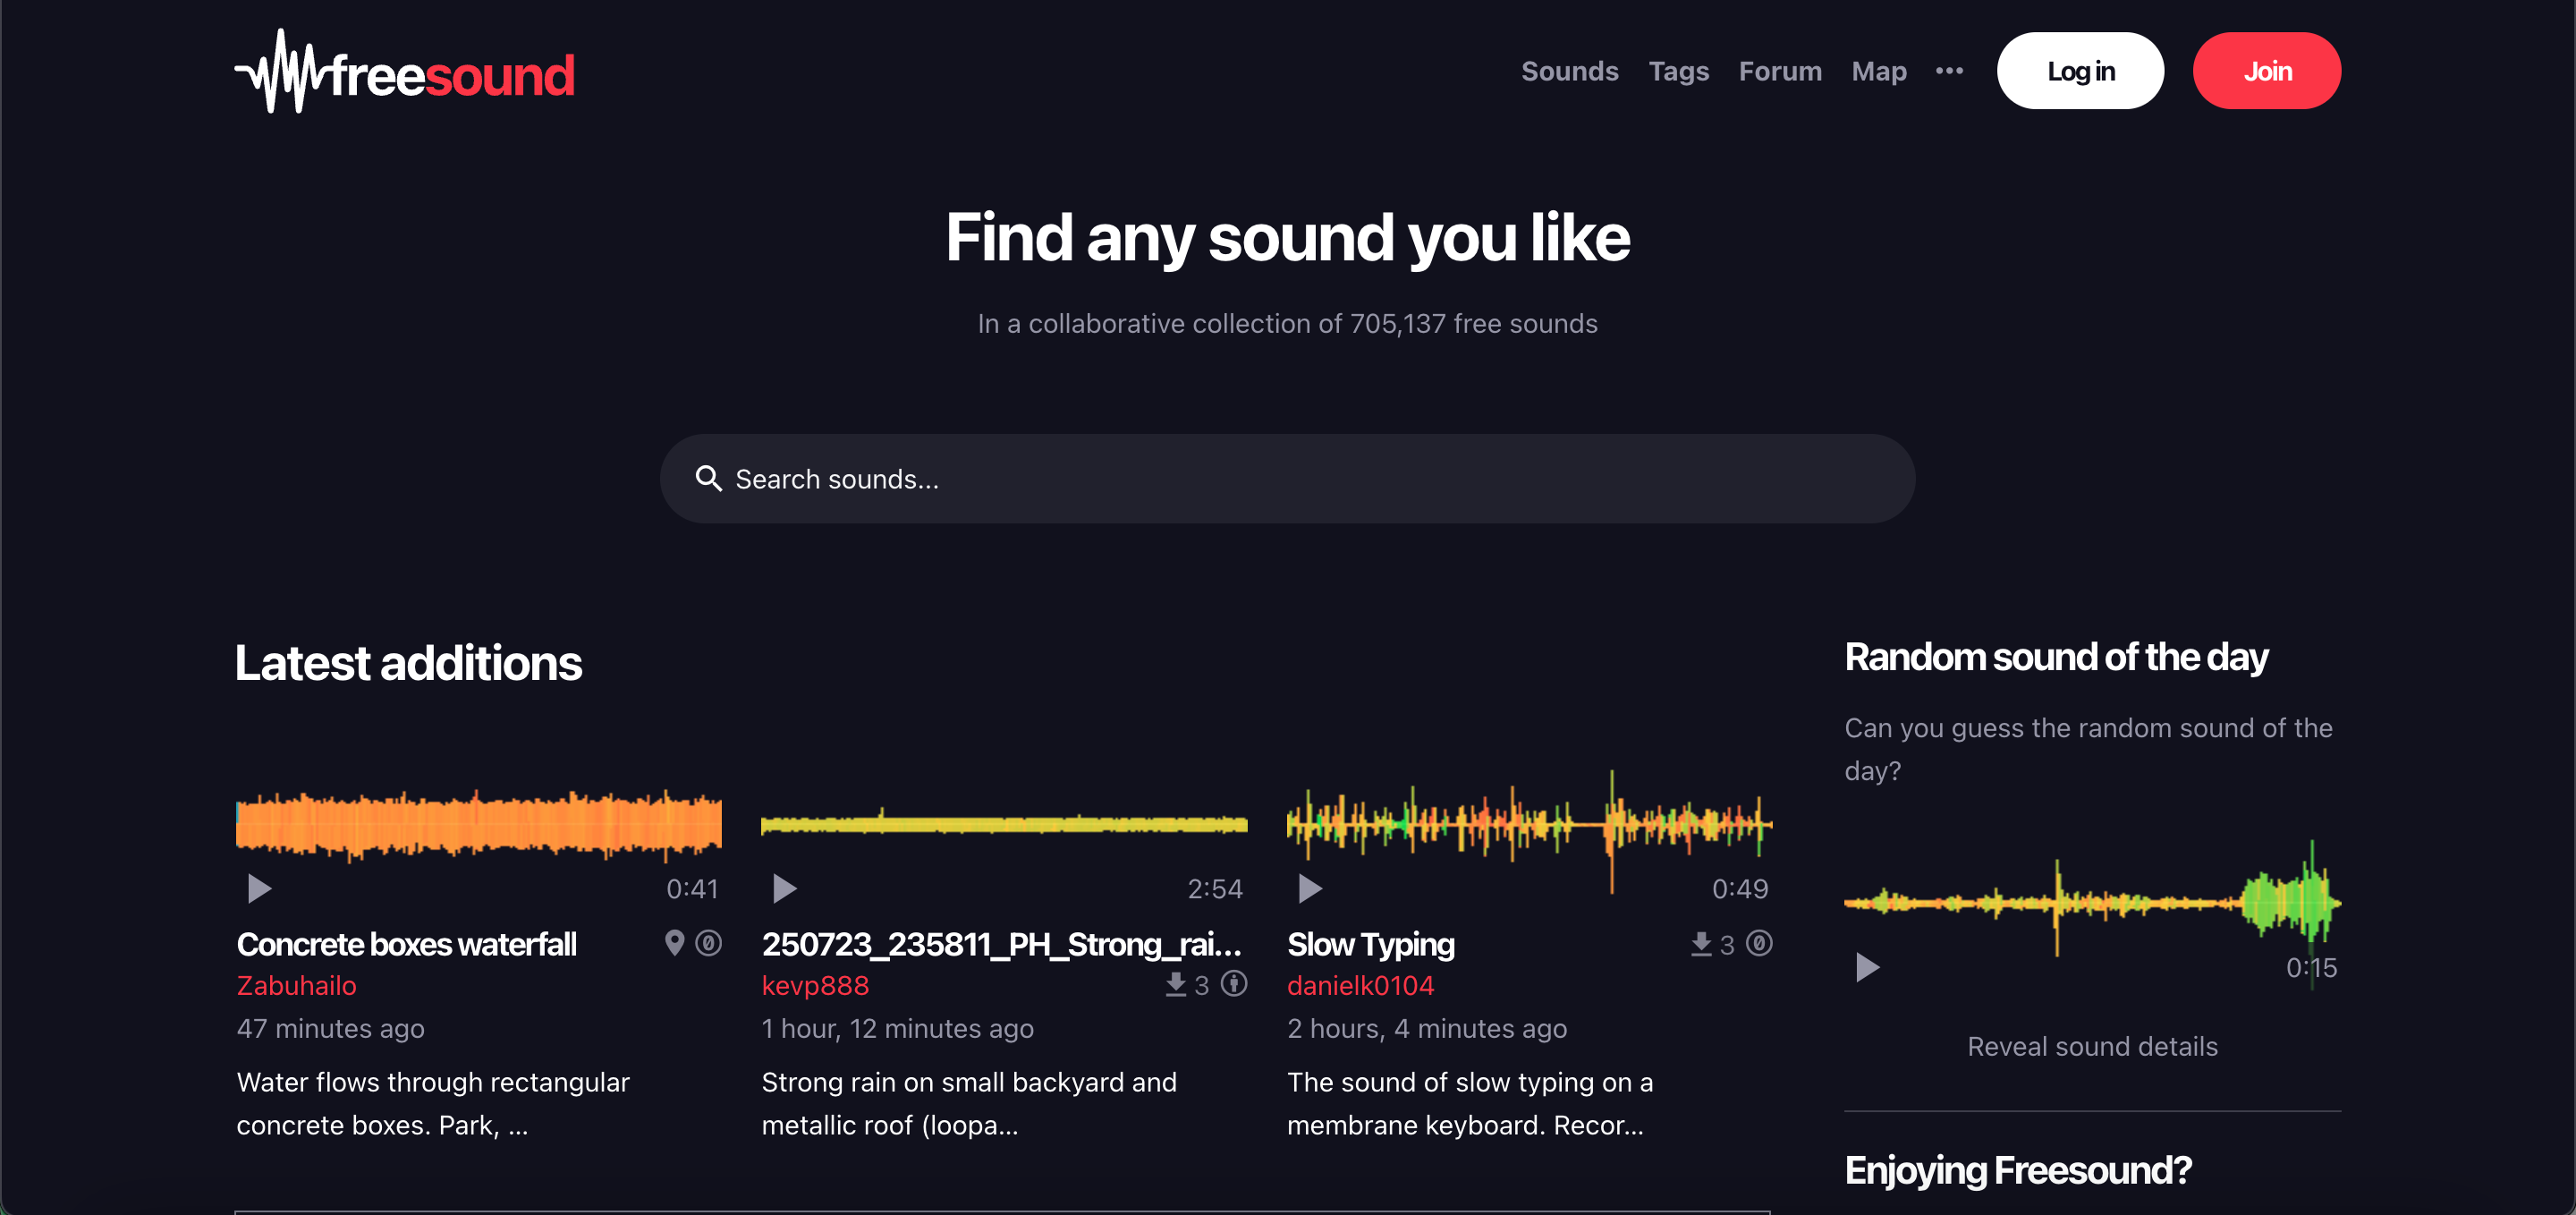This screenshot has width=2576, height=1215.
Task: Open the Sounds navigation item
Action: click(1569, 71)
